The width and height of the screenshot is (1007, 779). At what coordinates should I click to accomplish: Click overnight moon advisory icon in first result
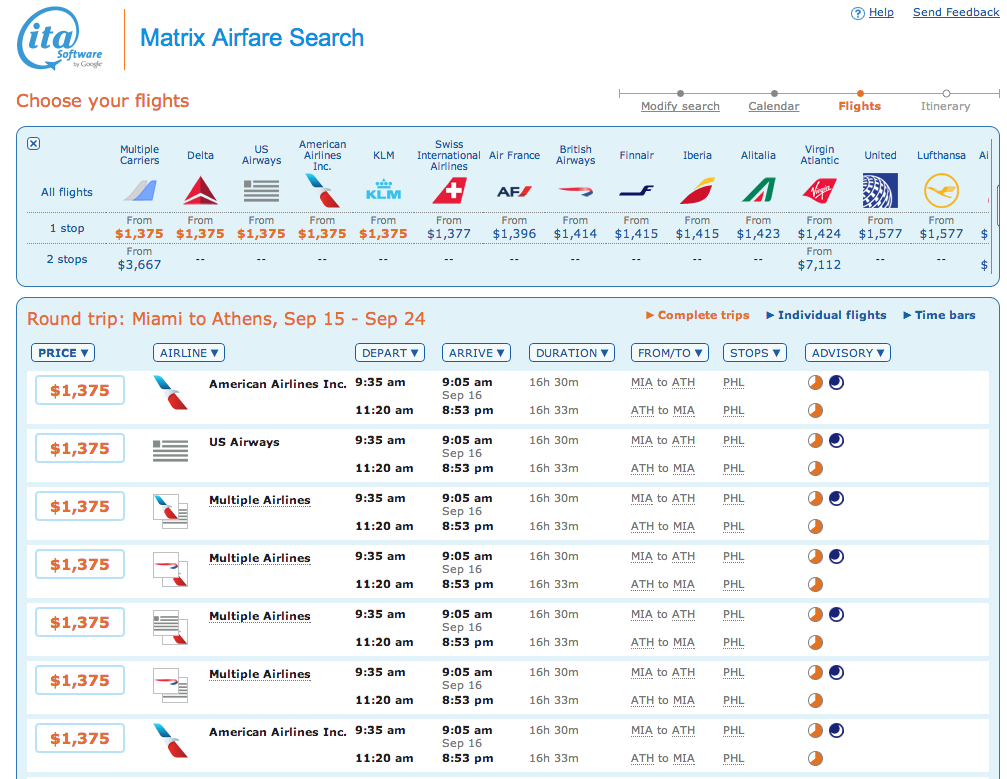point(836,383)
